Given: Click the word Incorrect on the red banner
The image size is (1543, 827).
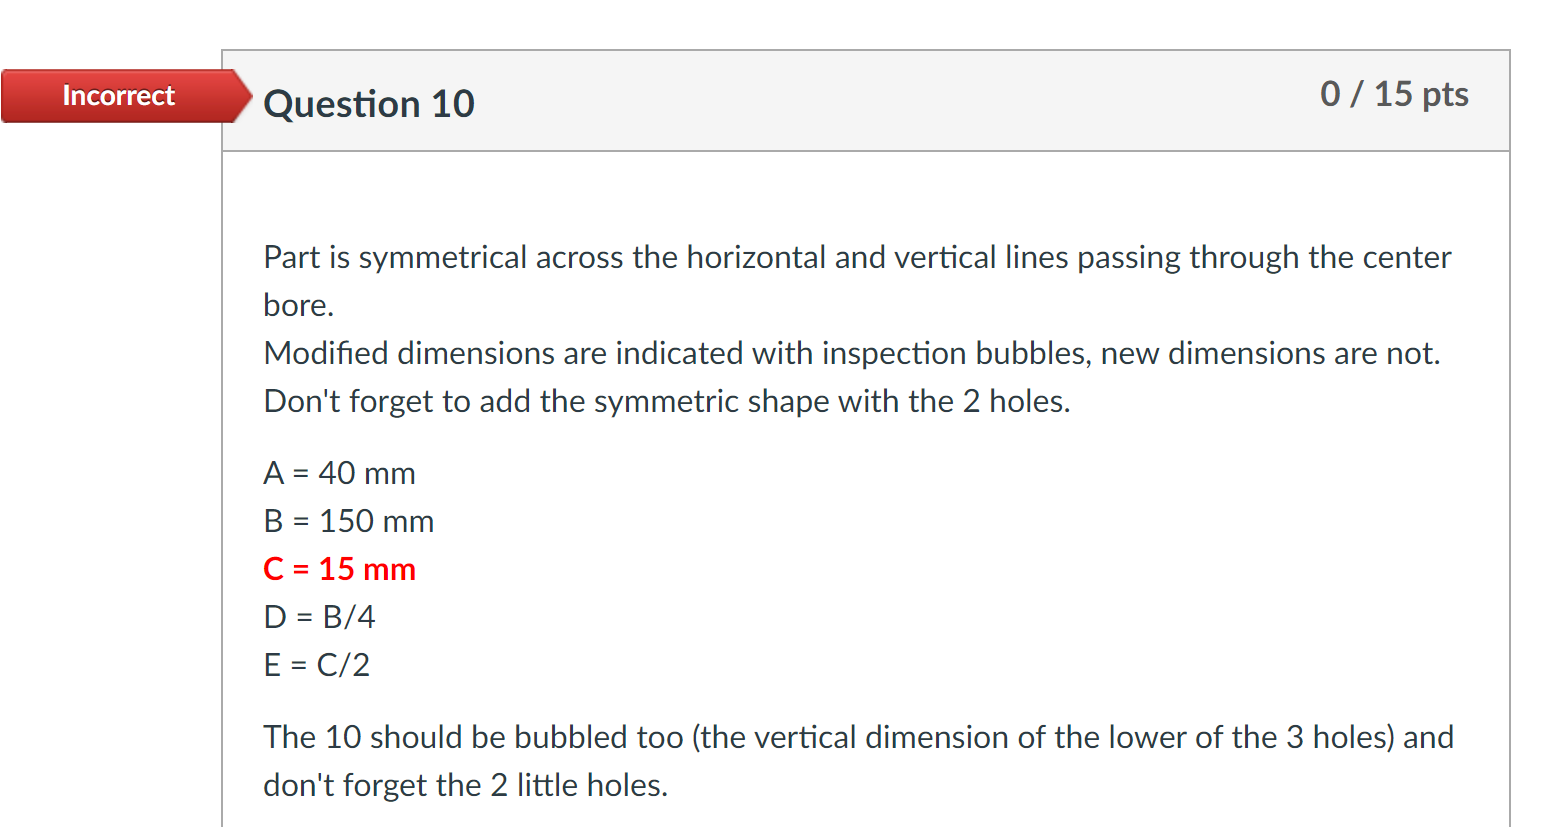Looking at the screenshot, I should (x=119, y=96).
